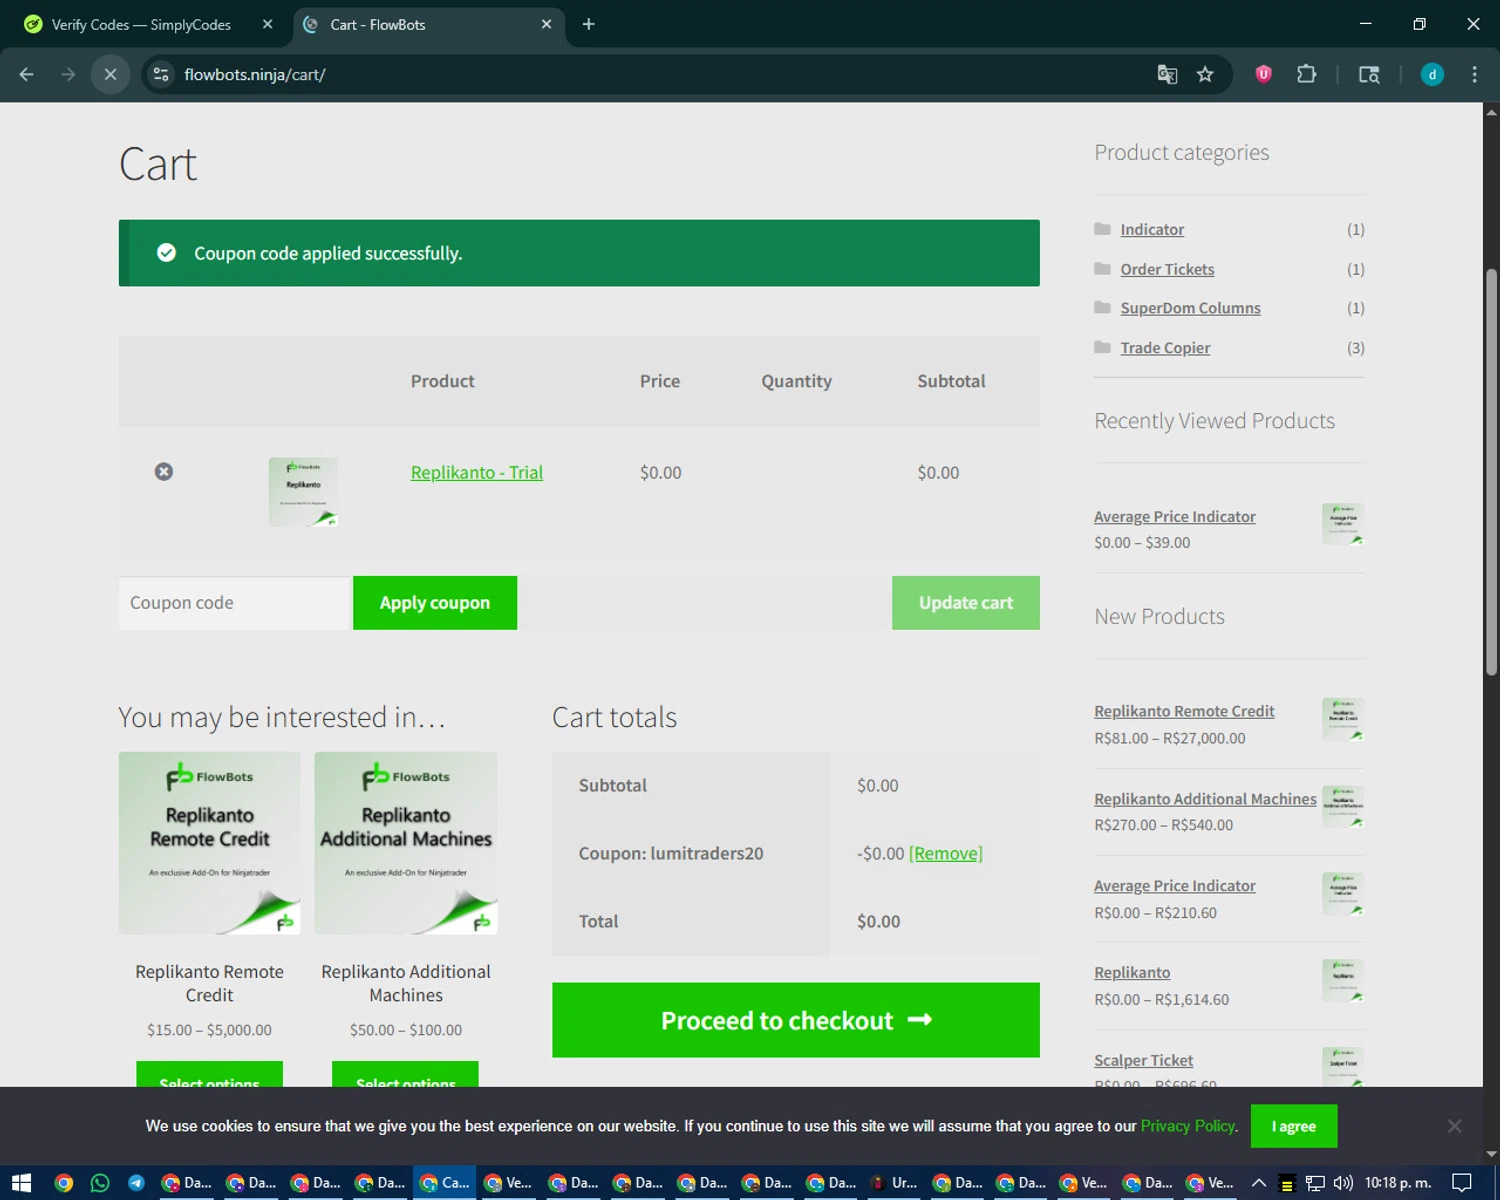The height and width of the screenshot is (1200, 1500).
Task: Open the SuperDom Columns category
Action: click(1190, 308)
